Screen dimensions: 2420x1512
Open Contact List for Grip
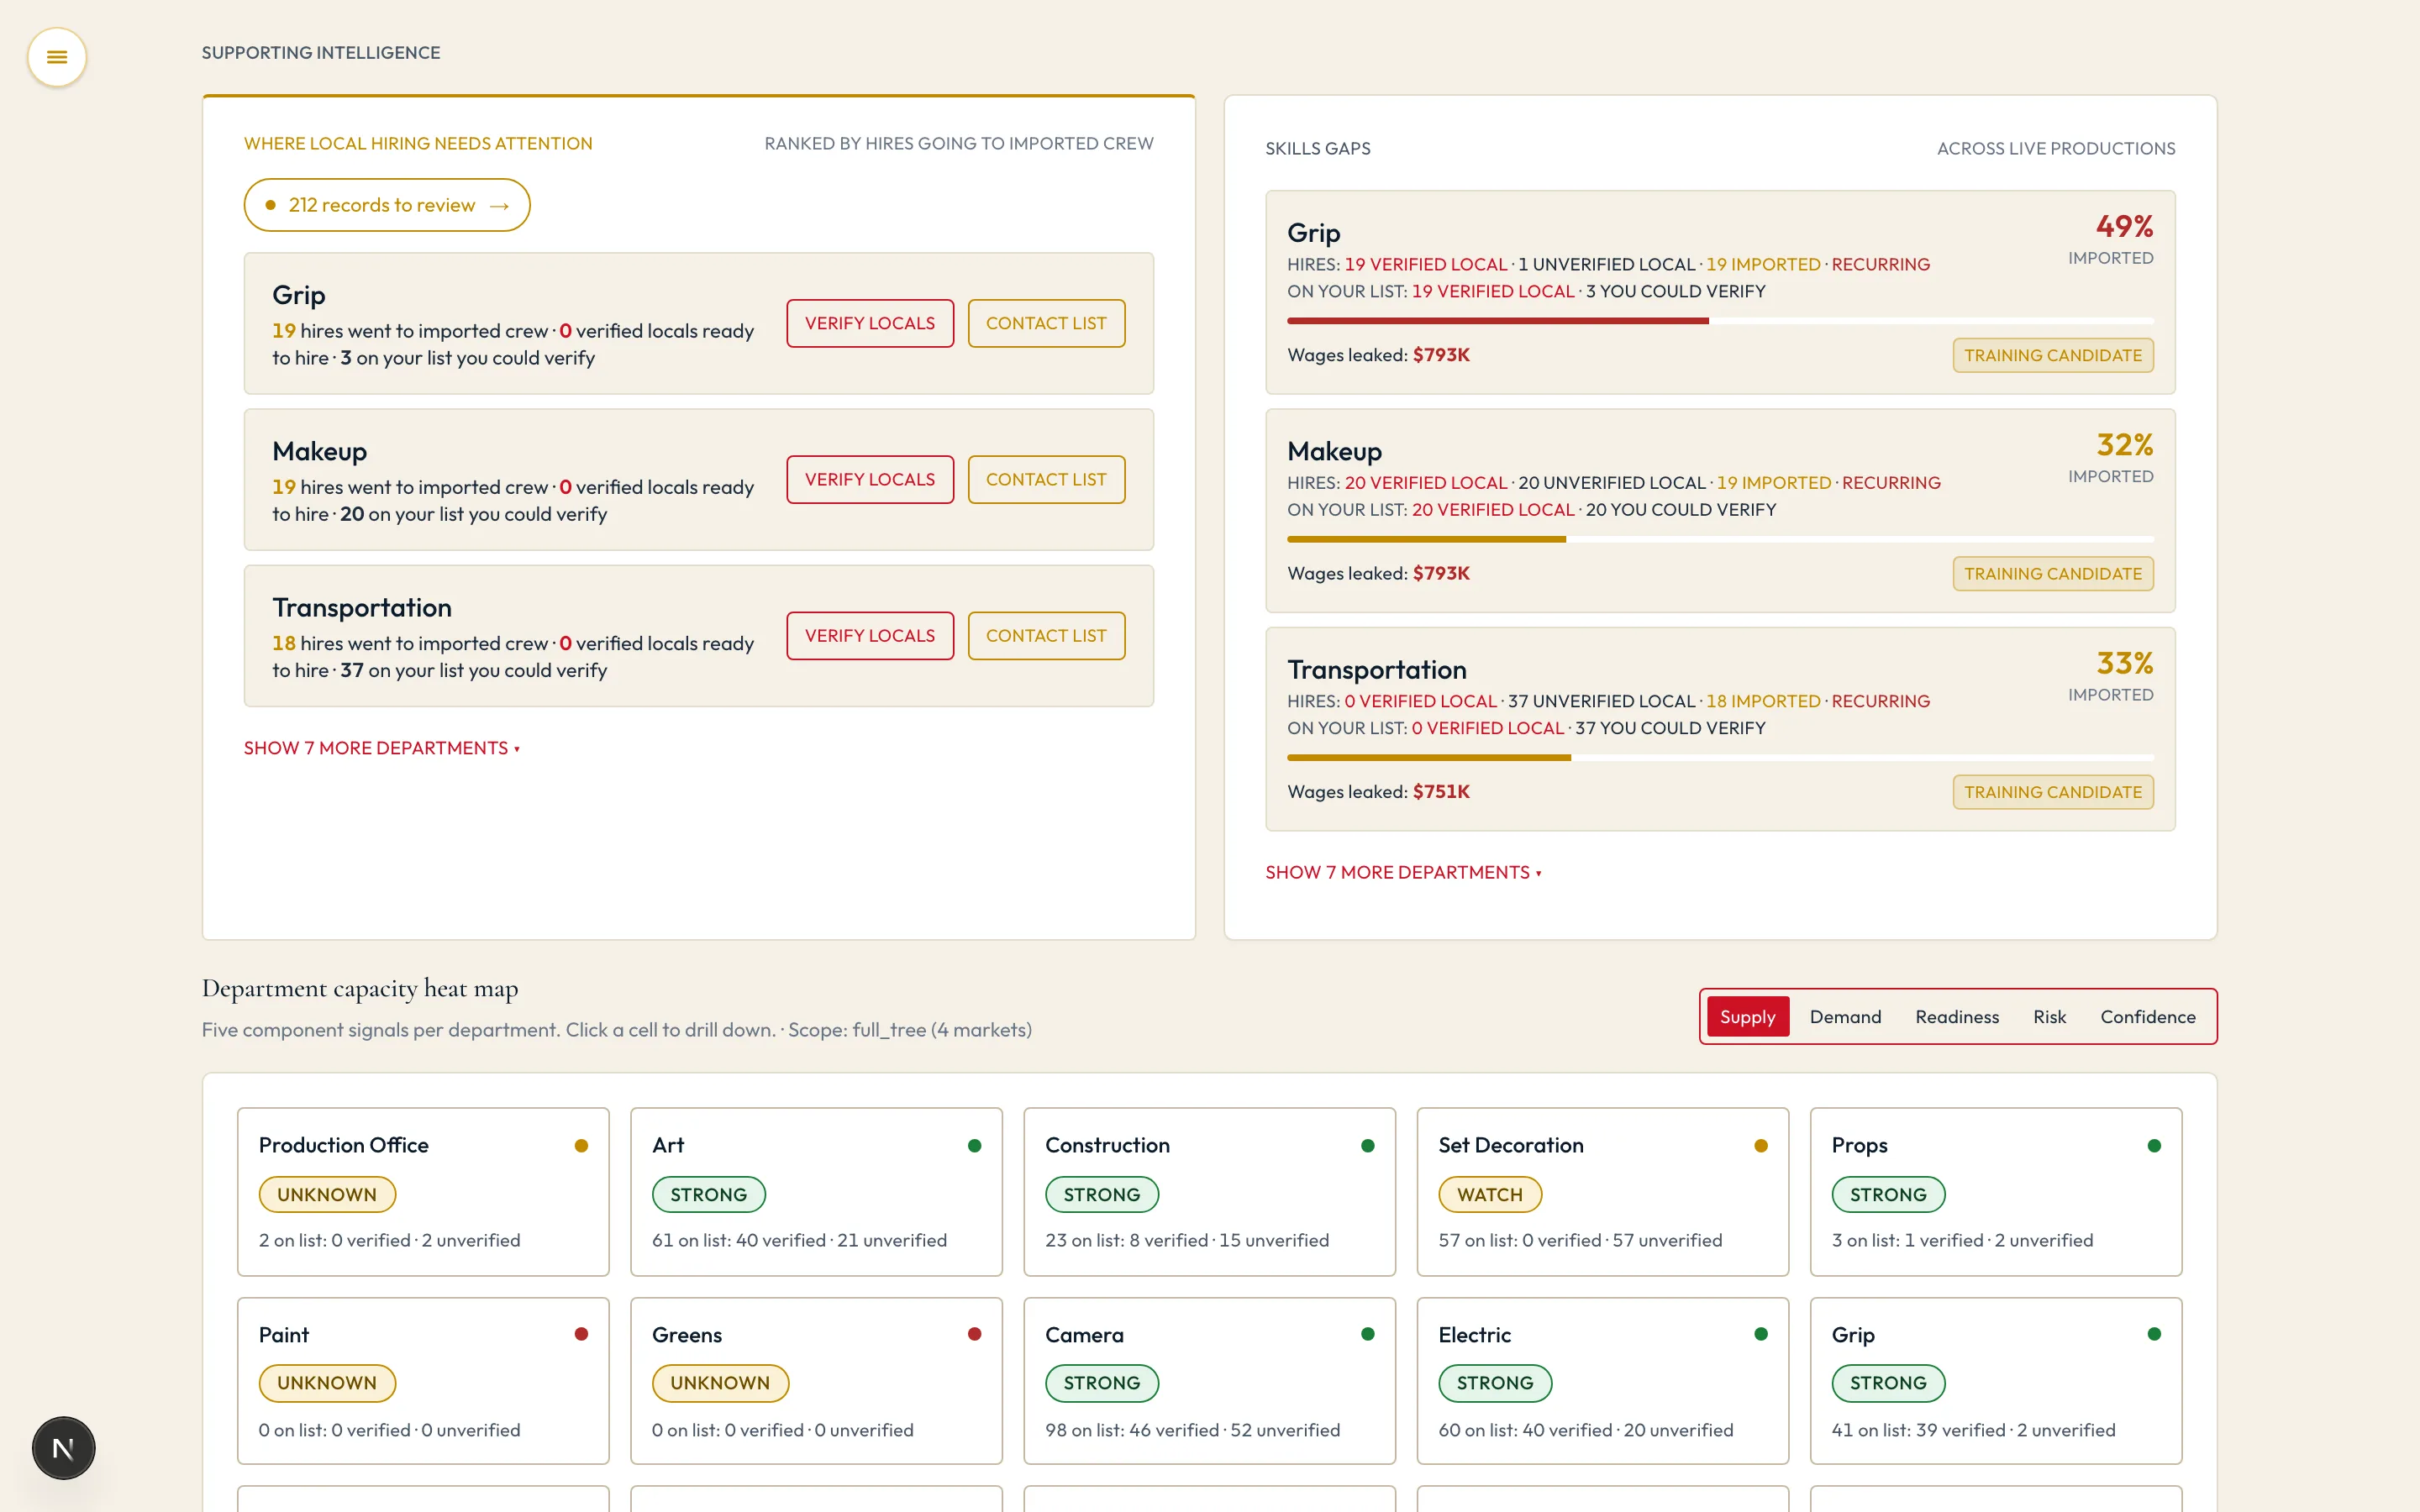pyautogui.click(x=1046, y=323)
